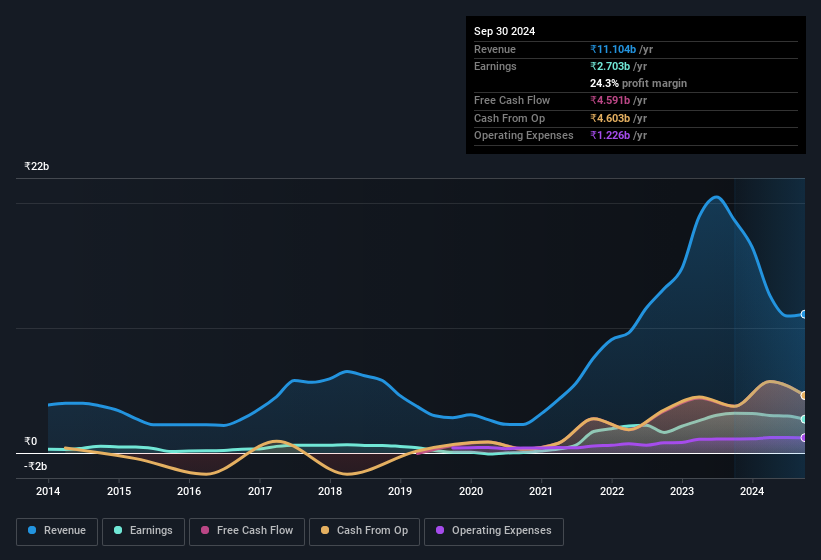Click the 24.3% profit margin text
The image size is (821, 560).
tap(638, 83)
